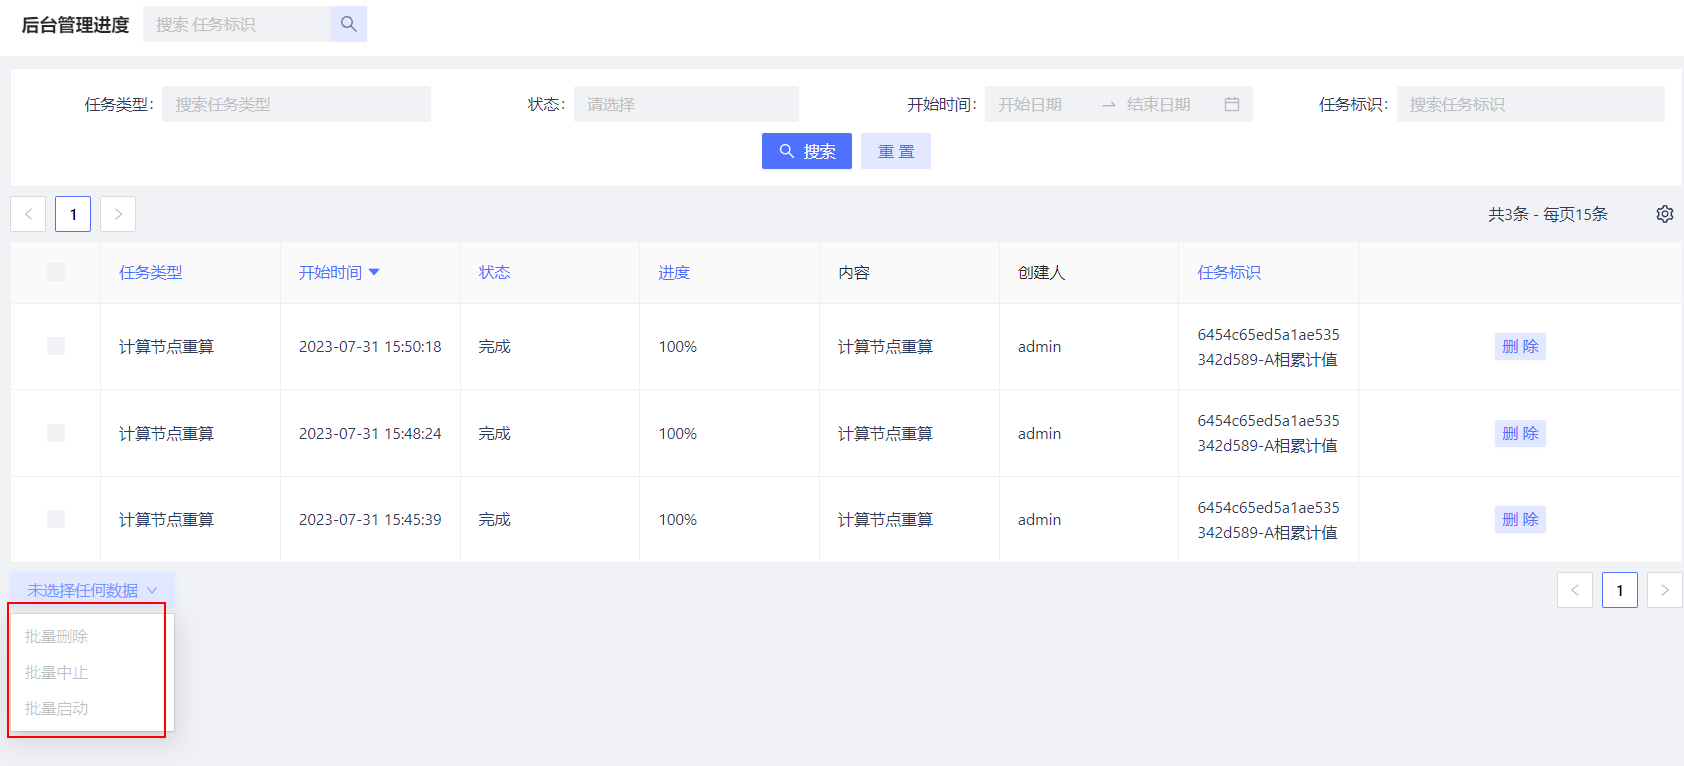Click the 重置 button
Image resolution: width=1684 pixels, height=766 pixels.
coord(896,151)
